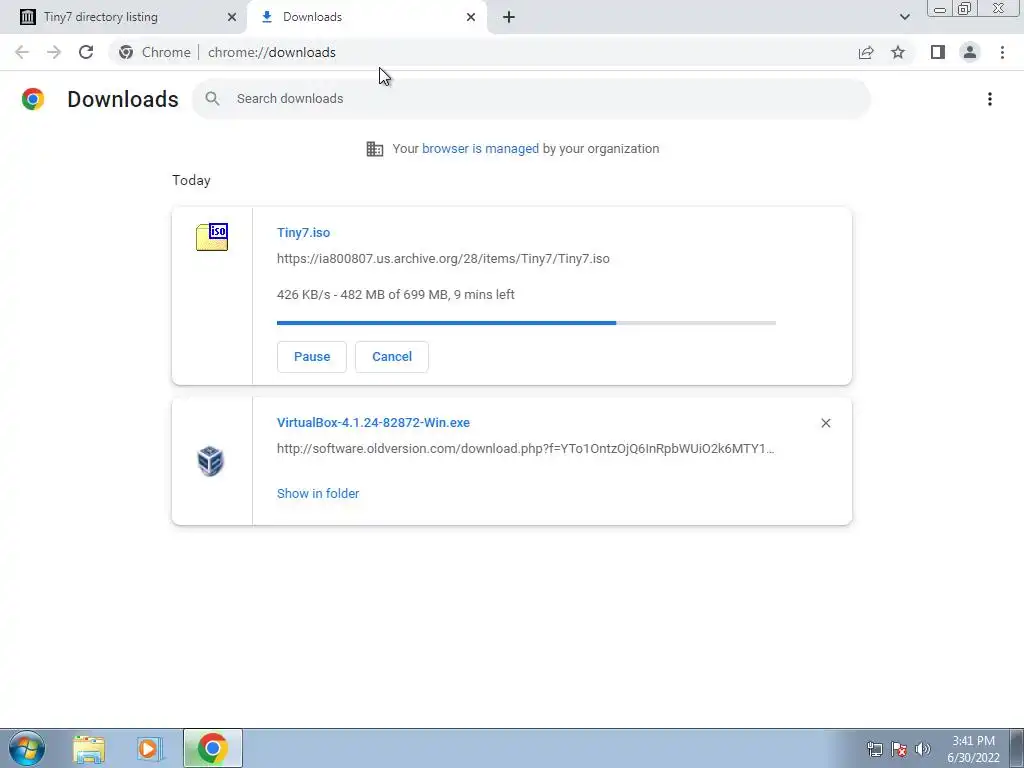Click the magnifier icon in search downloads

212,99
